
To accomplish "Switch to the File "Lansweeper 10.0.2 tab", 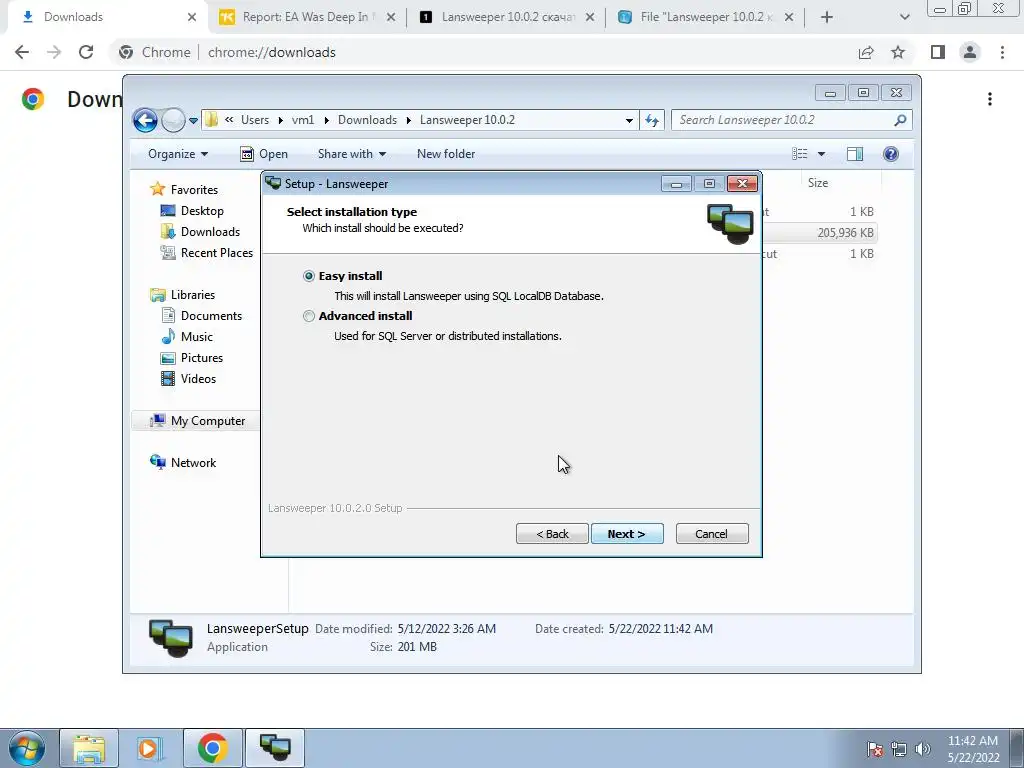I will pos(706,17).
